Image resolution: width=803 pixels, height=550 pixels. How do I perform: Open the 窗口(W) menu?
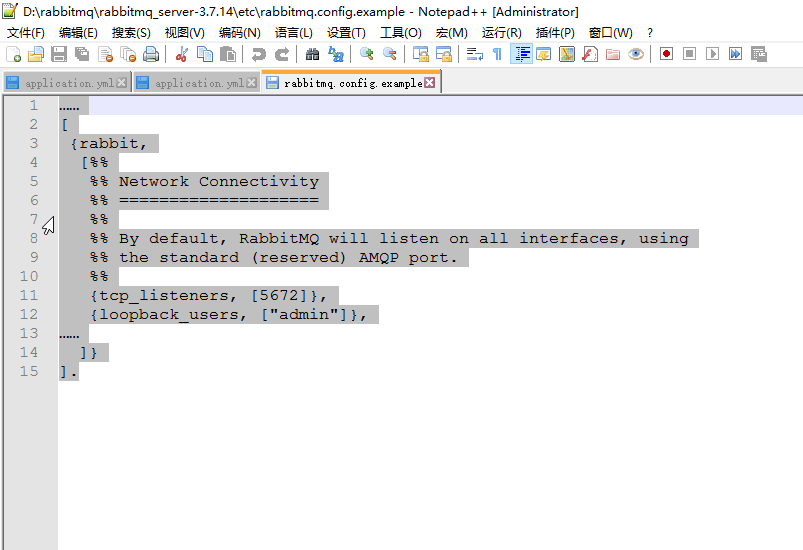pyautogui.click(x=610, y=33)
